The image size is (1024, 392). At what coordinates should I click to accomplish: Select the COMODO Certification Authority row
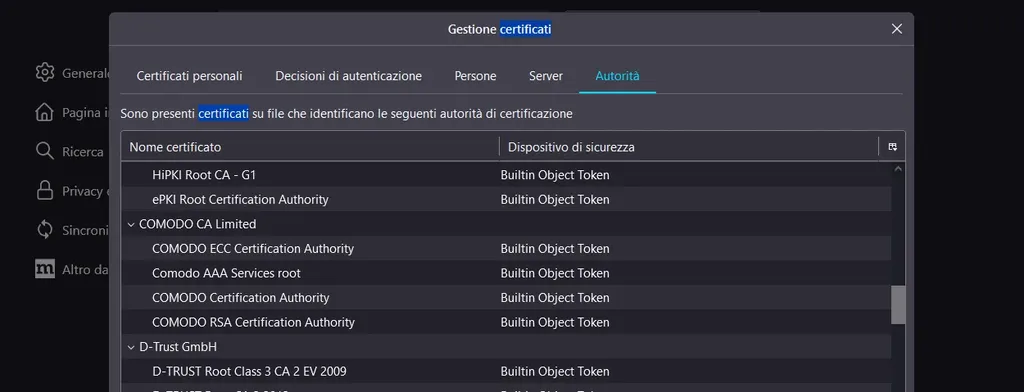506,297
